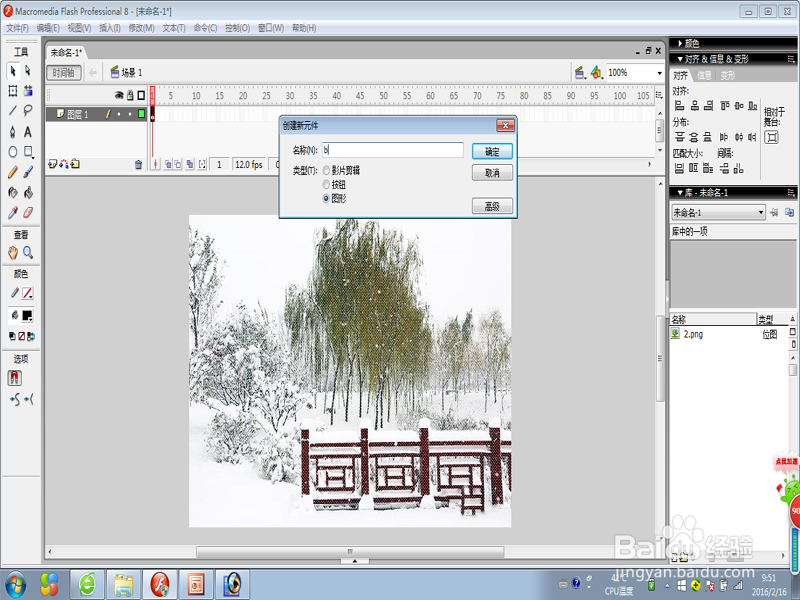Select the Free Transform tool

[x=13, y=91]
